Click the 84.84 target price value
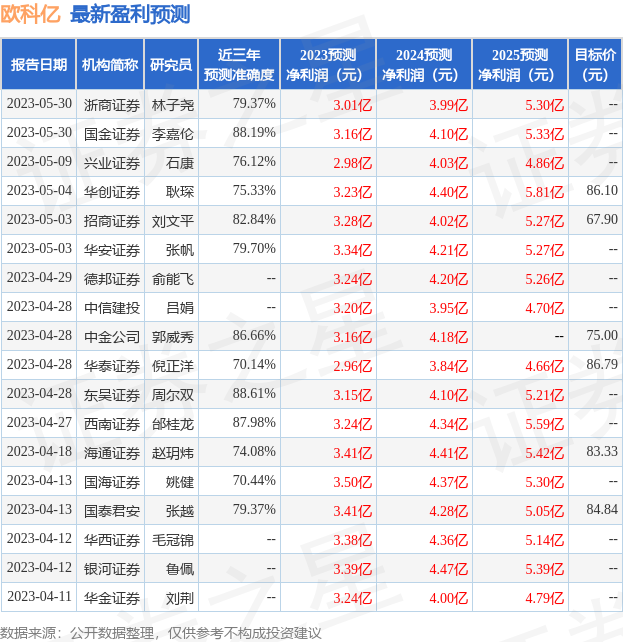Image resolution: width=623 pixels, height=642 pixels. 602,509
